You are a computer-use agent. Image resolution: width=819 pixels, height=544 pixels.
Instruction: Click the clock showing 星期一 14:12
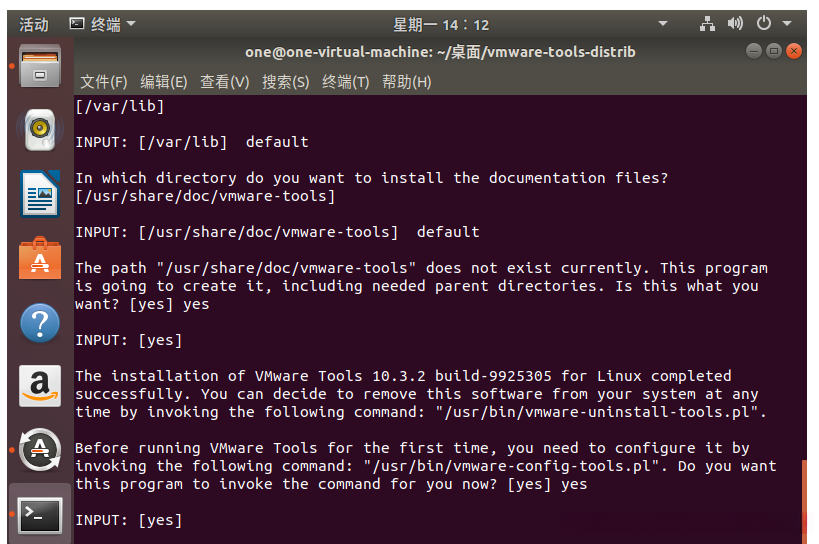click(441, 24)
